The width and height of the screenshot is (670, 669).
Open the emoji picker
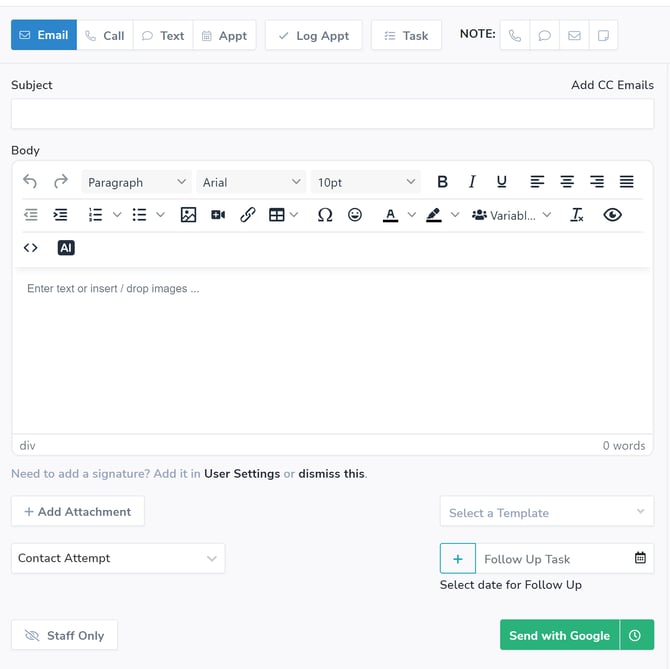[355, 215]
